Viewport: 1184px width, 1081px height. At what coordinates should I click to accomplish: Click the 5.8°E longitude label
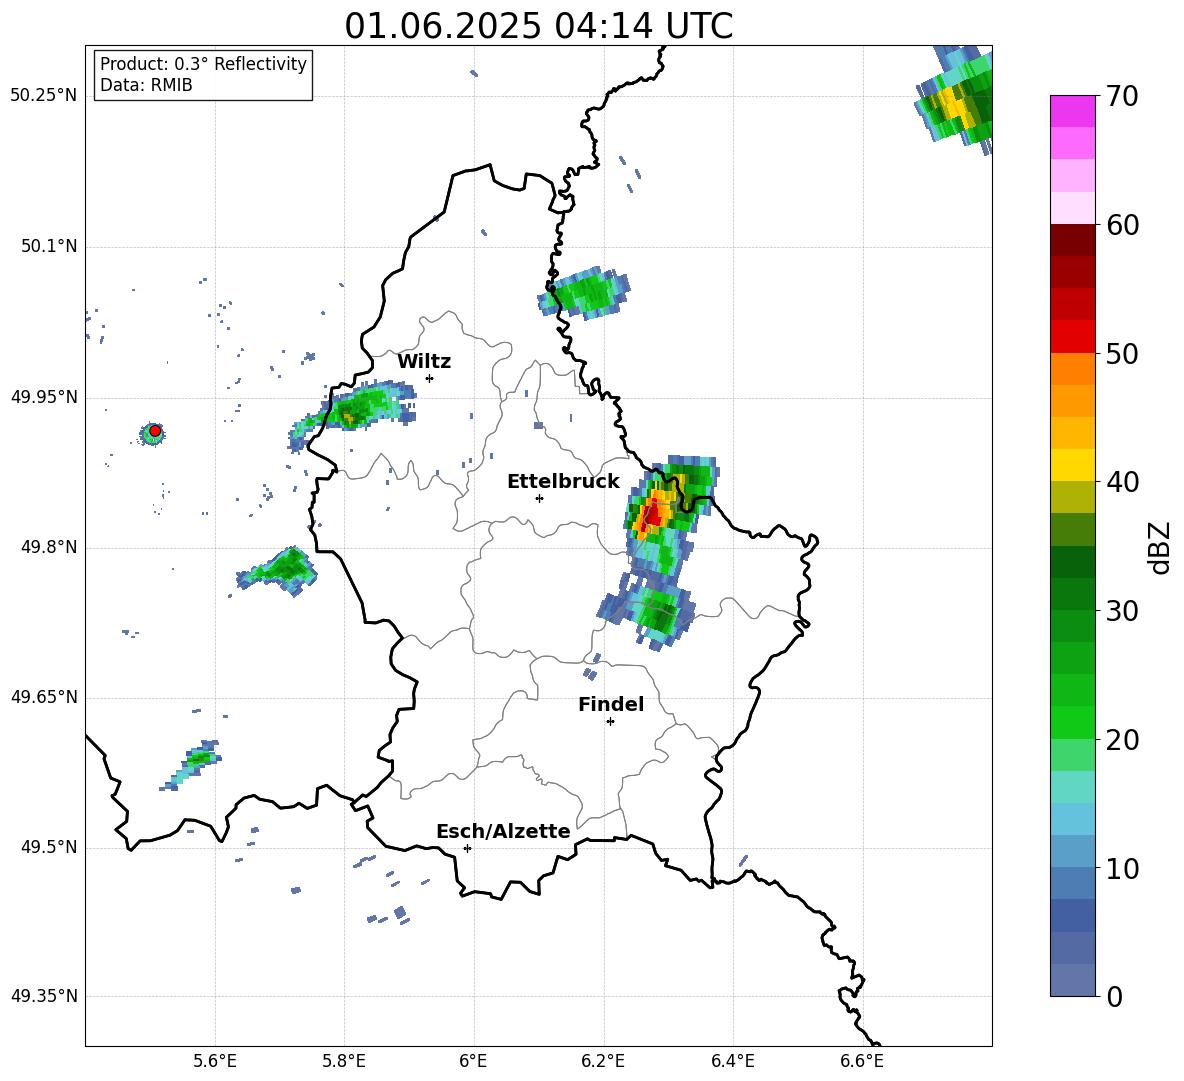click(x=344, y=1061)
